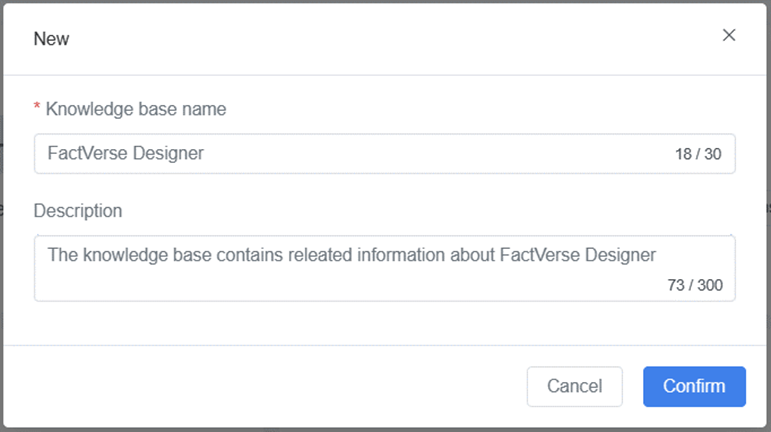Click the Knowledge base name input field

tap(350, 154)
